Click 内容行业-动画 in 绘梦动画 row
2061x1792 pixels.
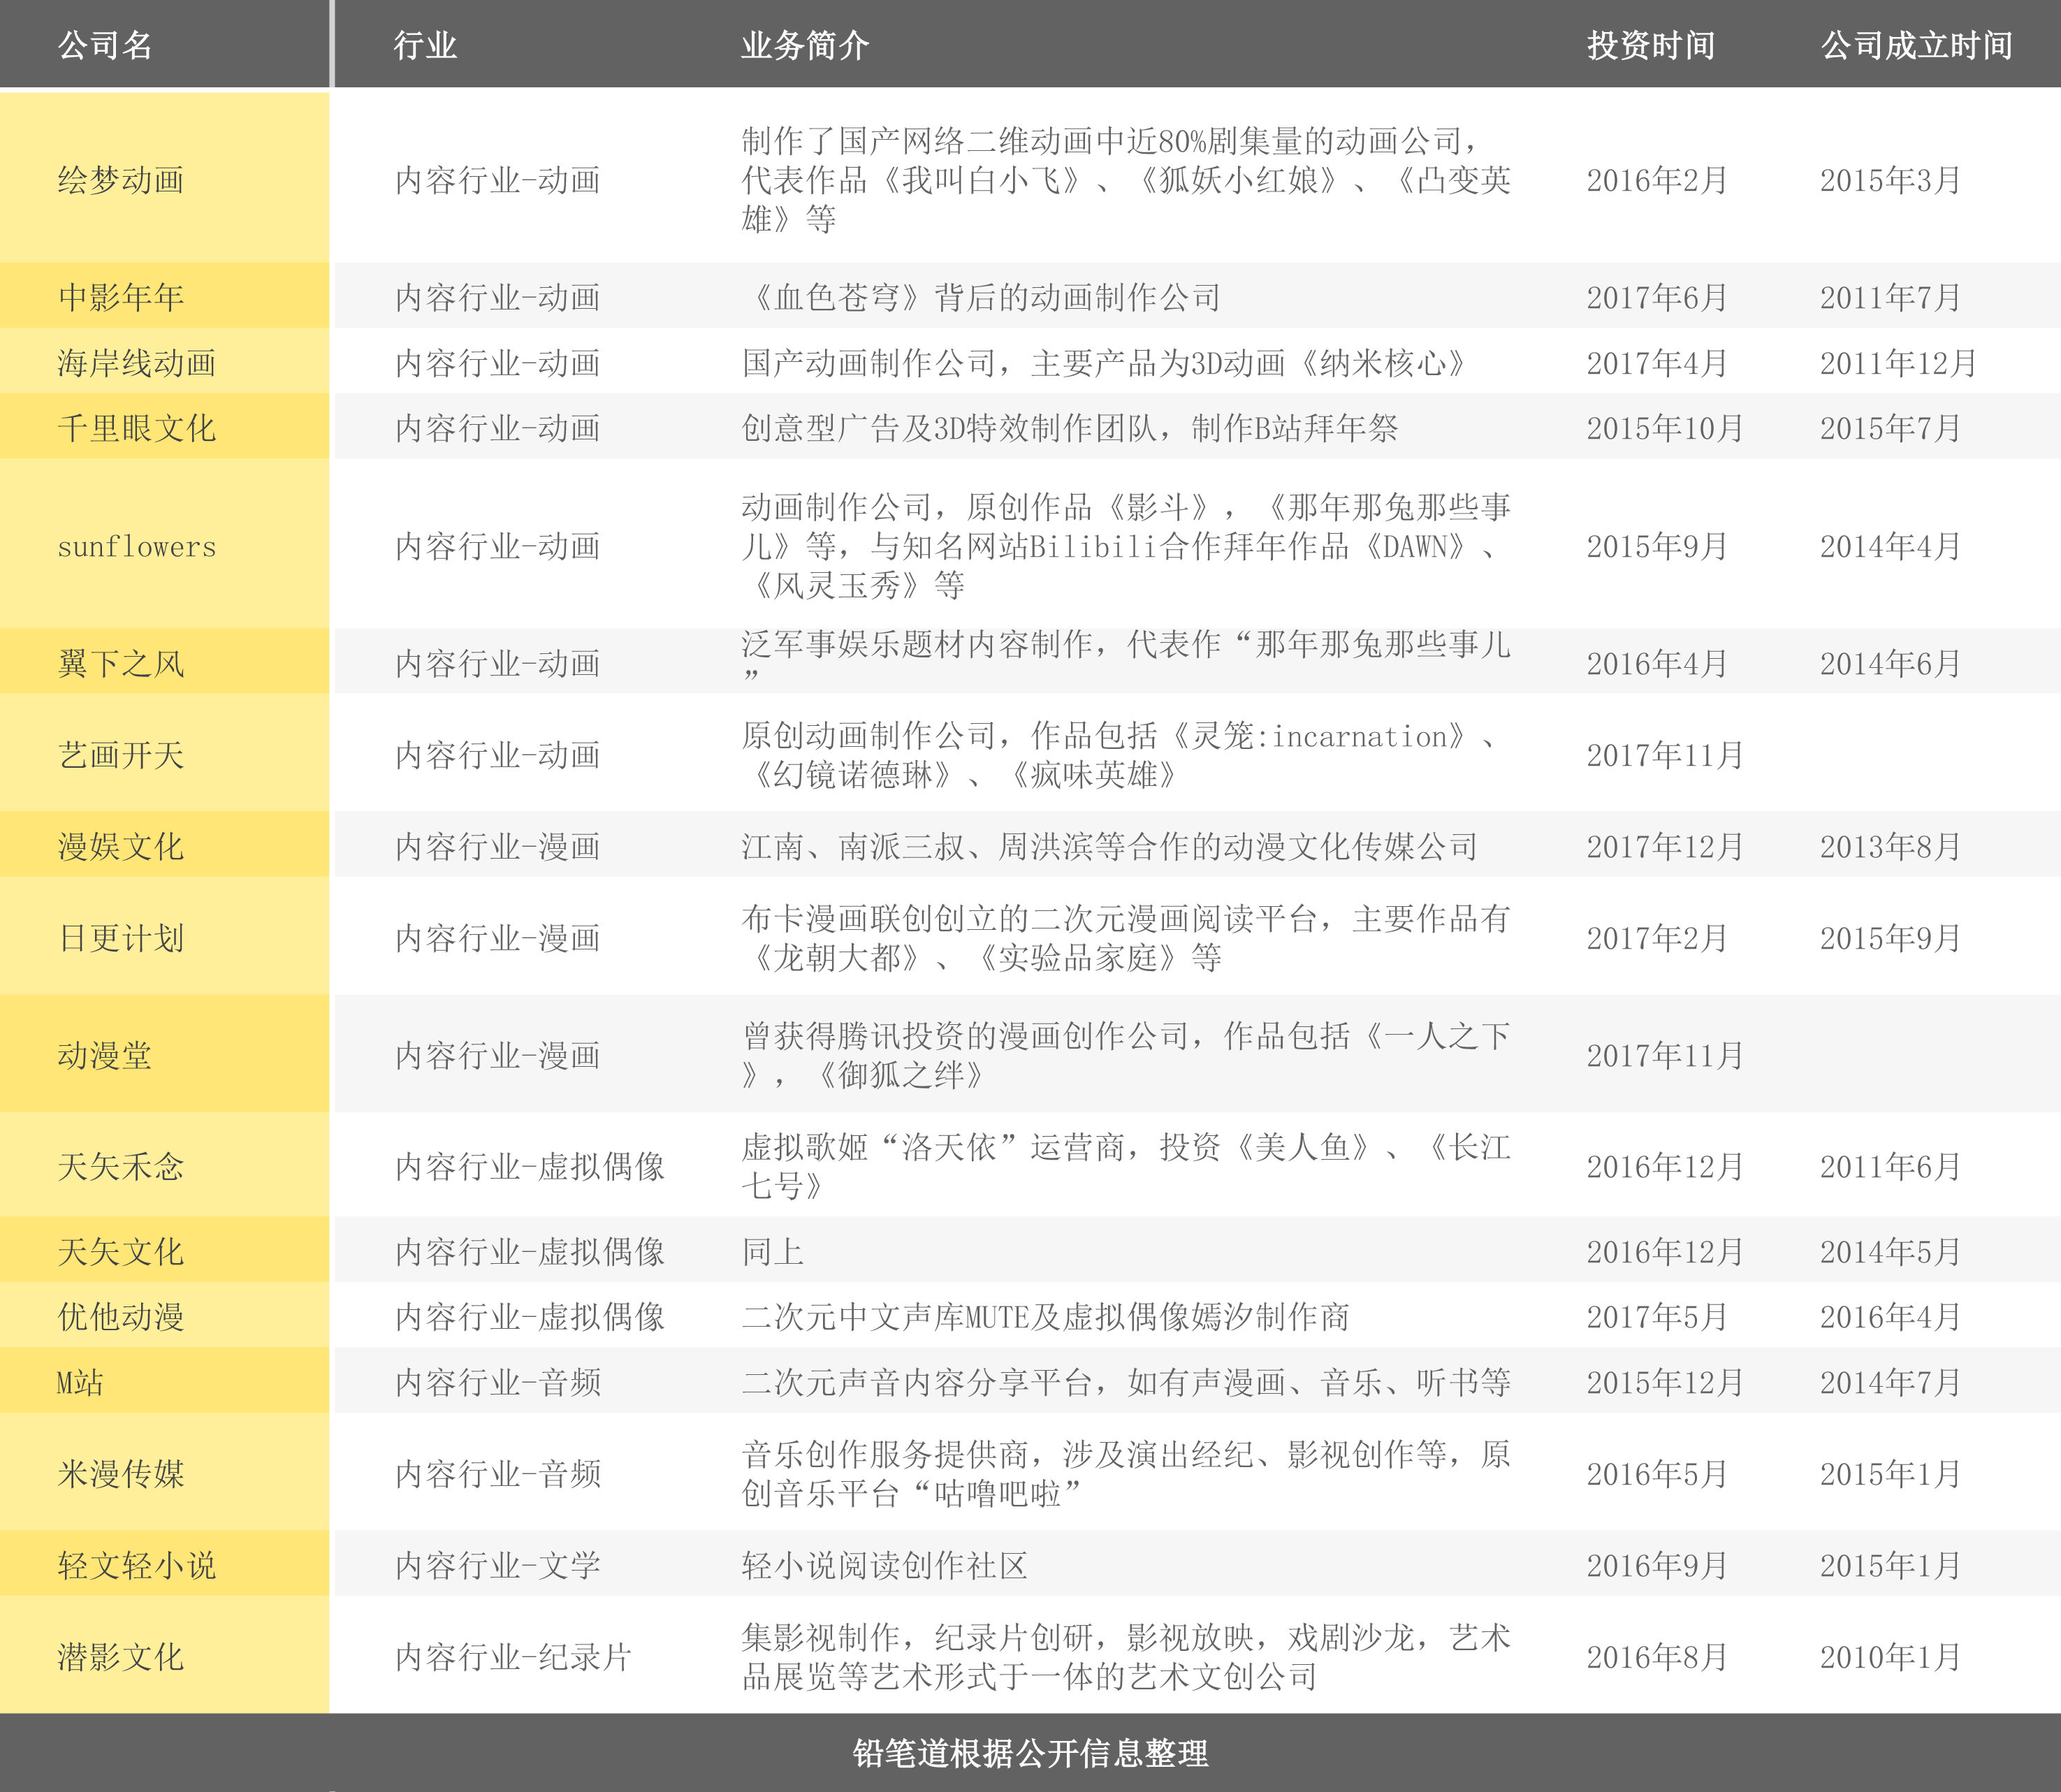pyautogui.click(x=498, y=180)
